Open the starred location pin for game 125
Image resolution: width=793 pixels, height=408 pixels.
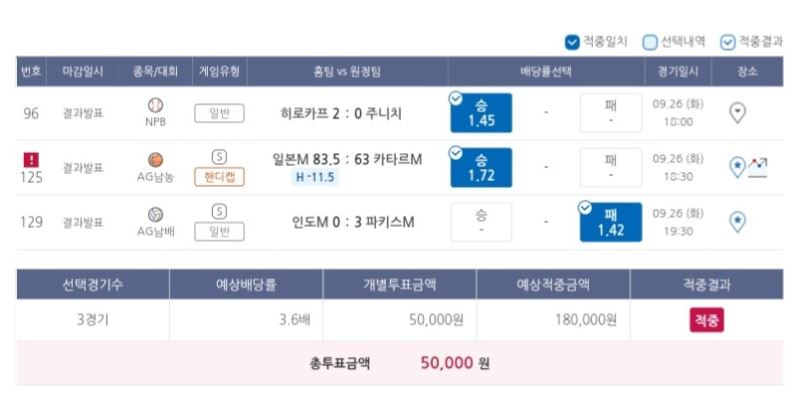point(737,167)
